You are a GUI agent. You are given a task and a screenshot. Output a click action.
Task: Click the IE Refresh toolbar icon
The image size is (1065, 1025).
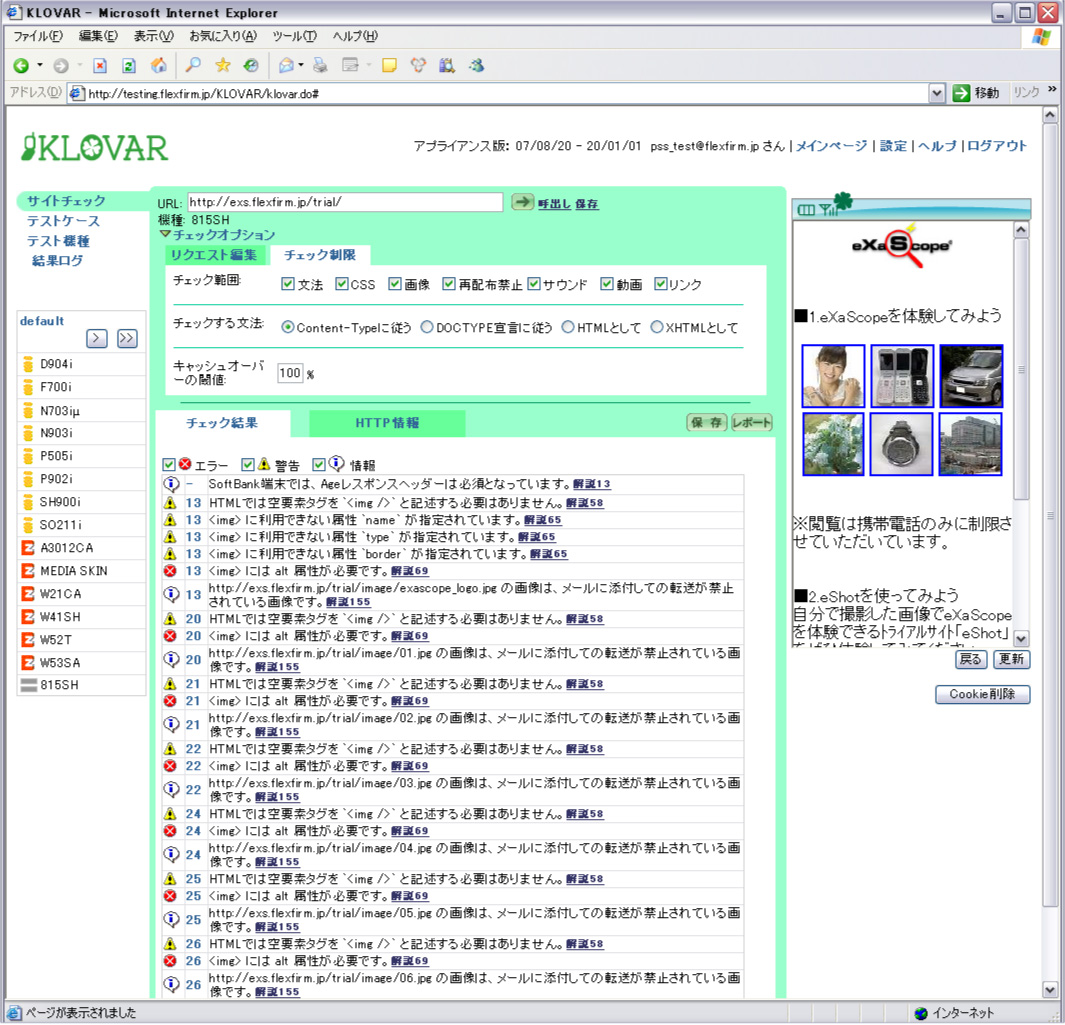coord(129,66)
